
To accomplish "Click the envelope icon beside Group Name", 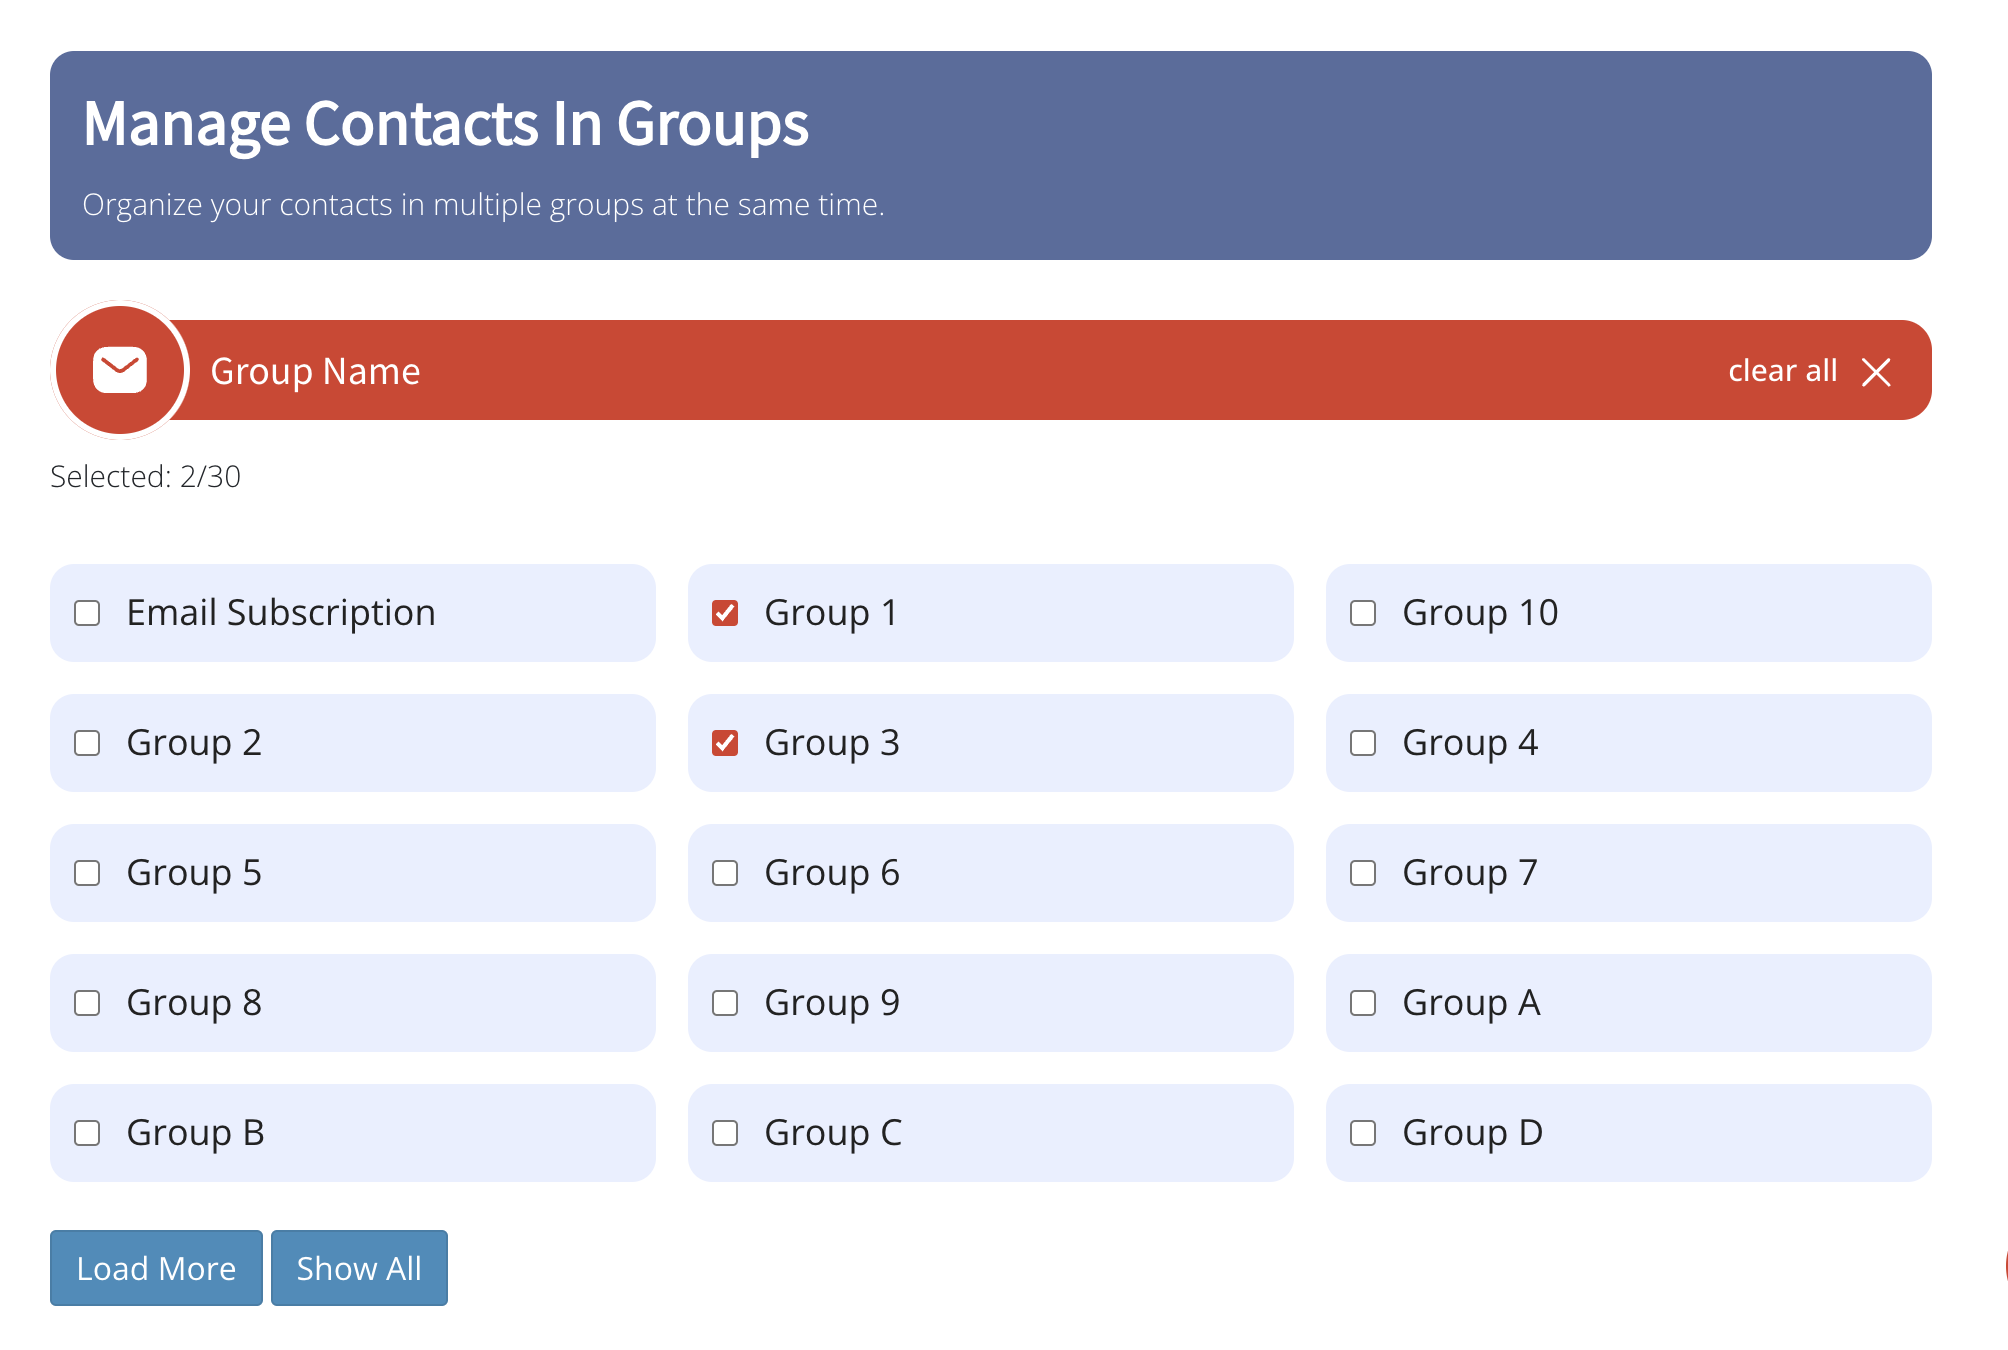I will coord(119,369).
